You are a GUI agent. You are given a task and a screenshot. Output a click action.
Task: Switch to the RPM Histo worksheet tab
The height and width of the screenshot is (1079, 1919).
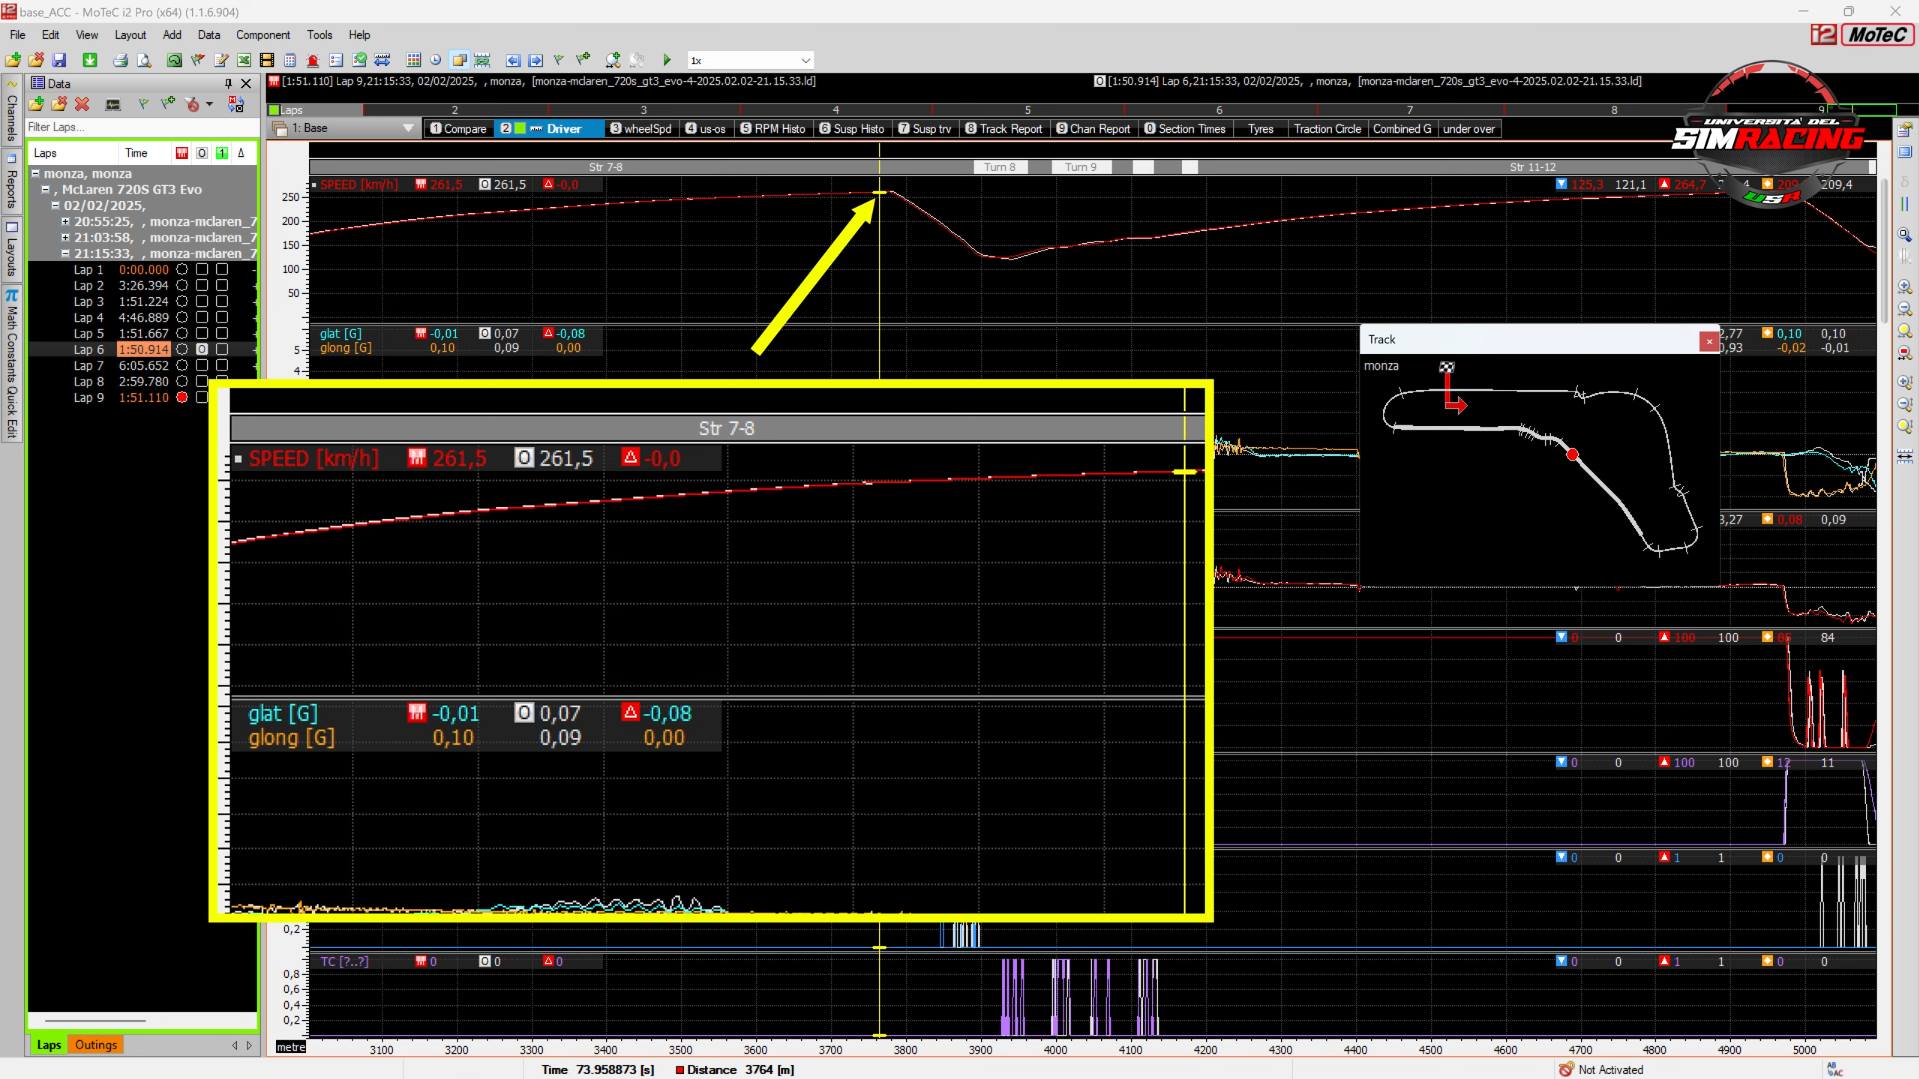pyautogui.click(x=772, y=129)
